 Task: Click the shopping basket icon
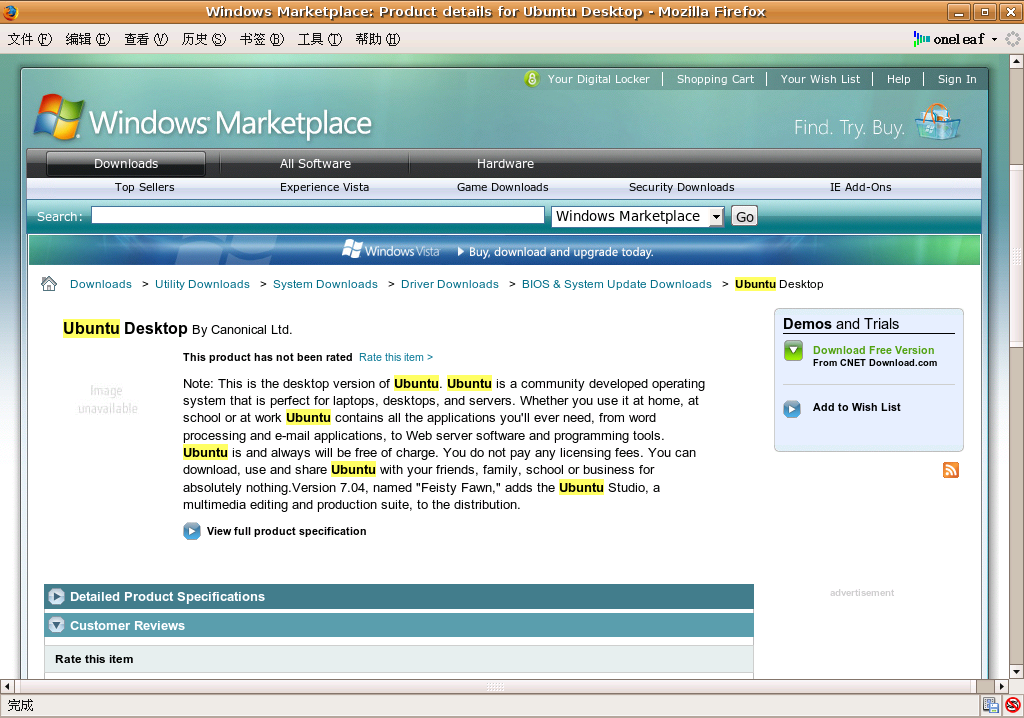[x=938, y=122]
